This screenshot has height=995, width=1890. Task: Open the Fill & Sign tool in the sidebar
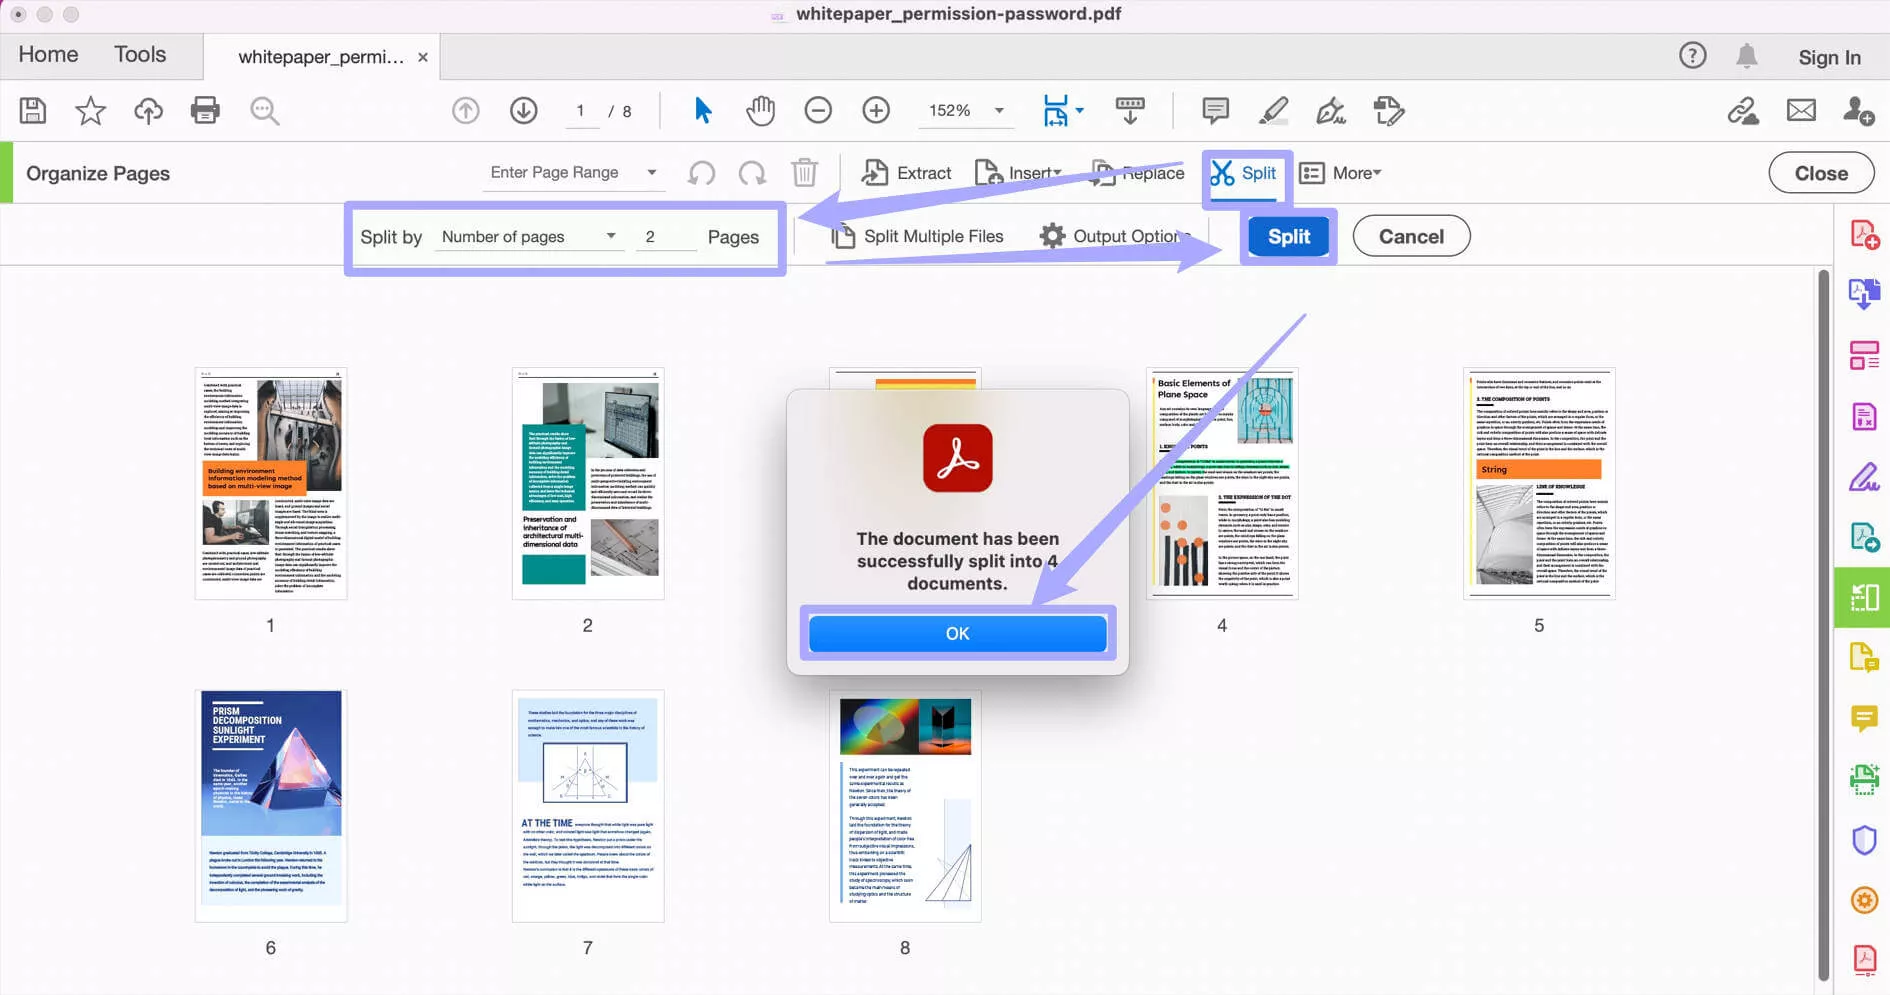(x=1864, y=478)
